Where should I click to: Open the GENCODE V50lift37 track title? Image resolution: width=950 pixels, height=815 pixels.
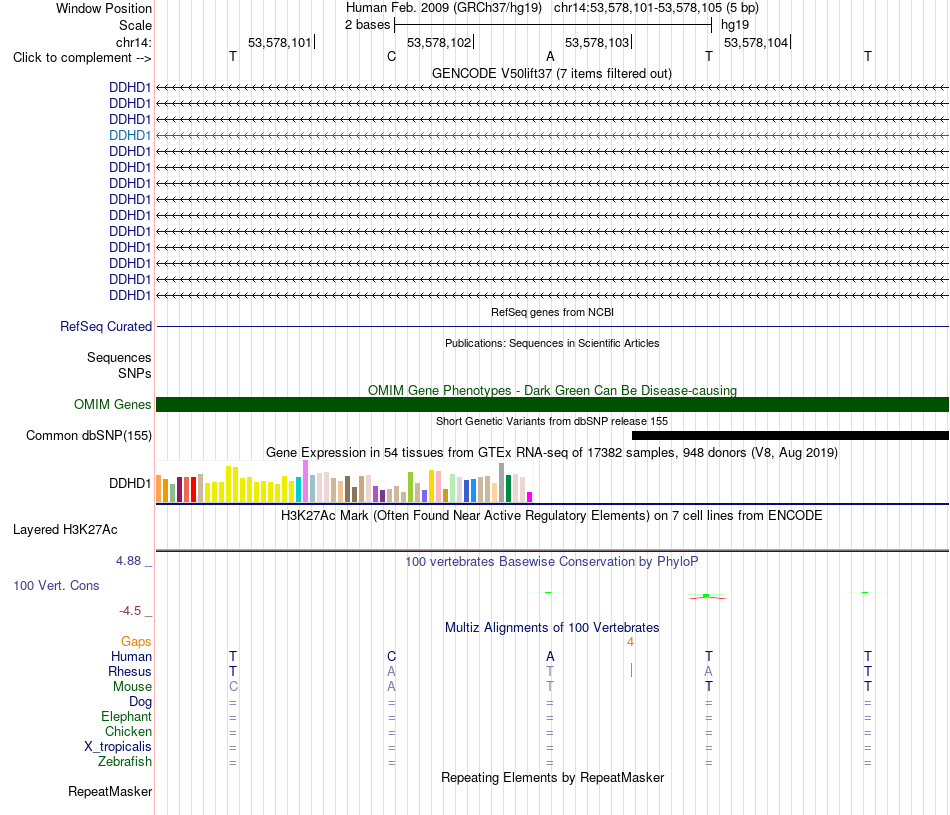[552, 73]
